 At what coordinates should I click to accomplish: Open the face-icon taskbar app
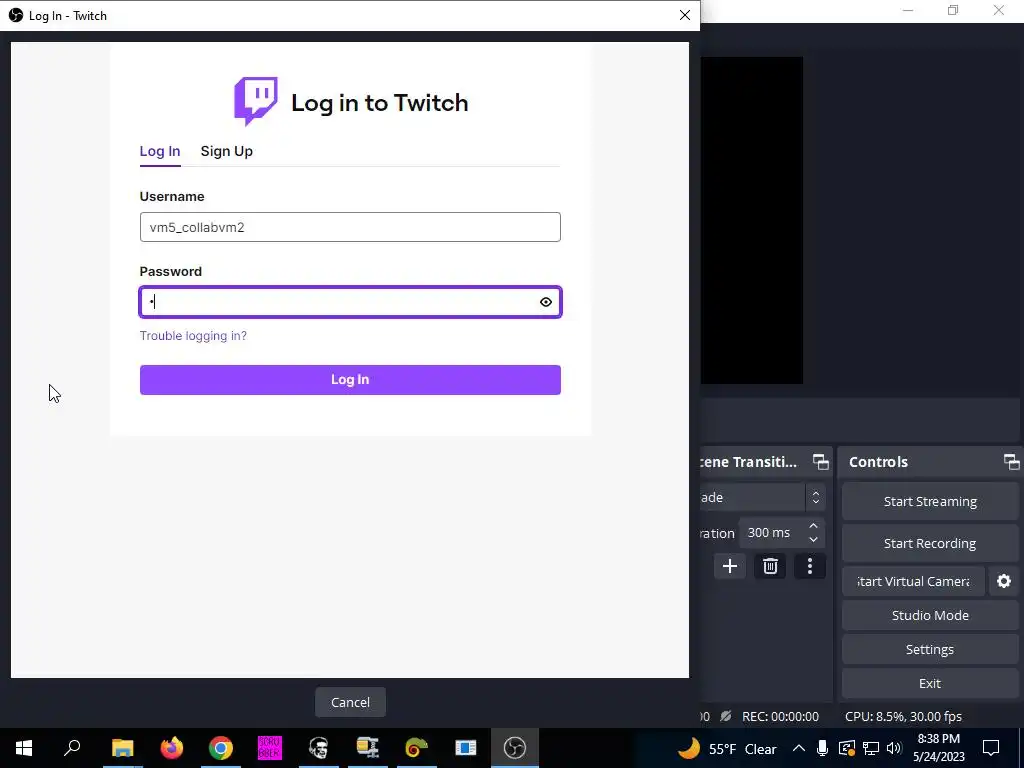[x=319, y=748]
